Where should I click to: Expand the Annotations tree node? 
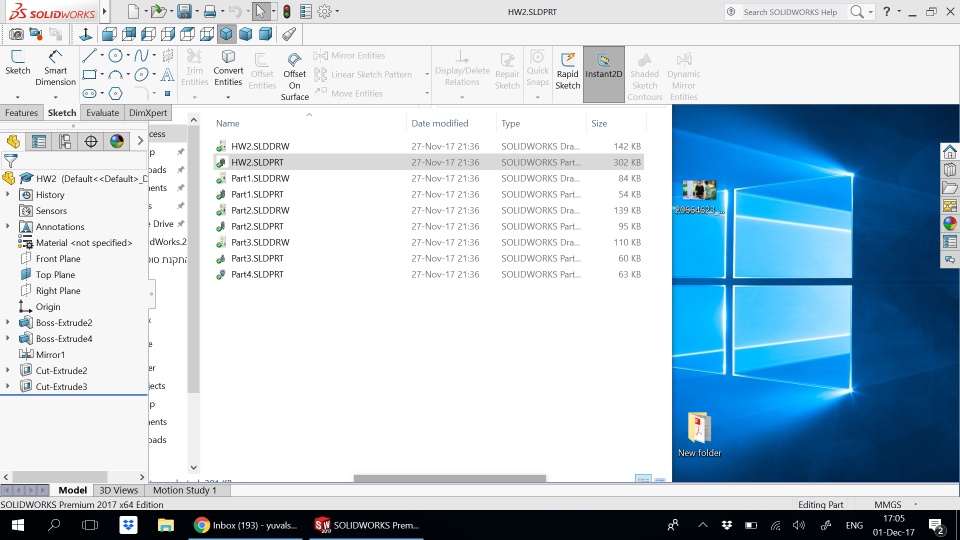tap(7, 226)
